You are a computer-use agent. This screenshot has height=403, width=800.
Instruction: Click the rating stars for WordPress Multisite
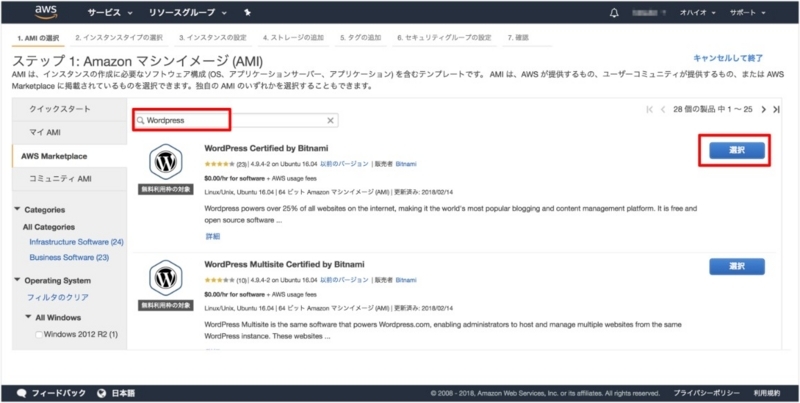(x=219, y=280)
